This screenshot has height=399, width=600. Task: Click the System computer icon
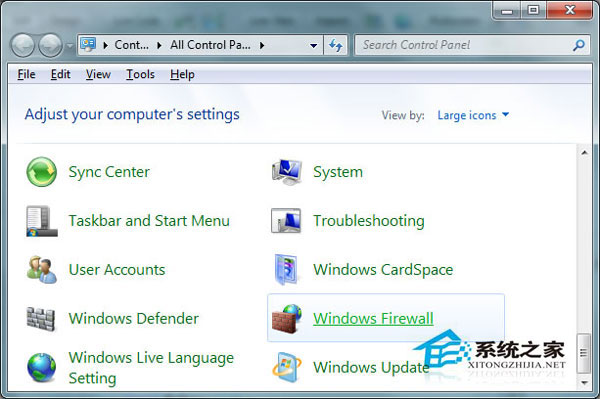click(287, 172)
